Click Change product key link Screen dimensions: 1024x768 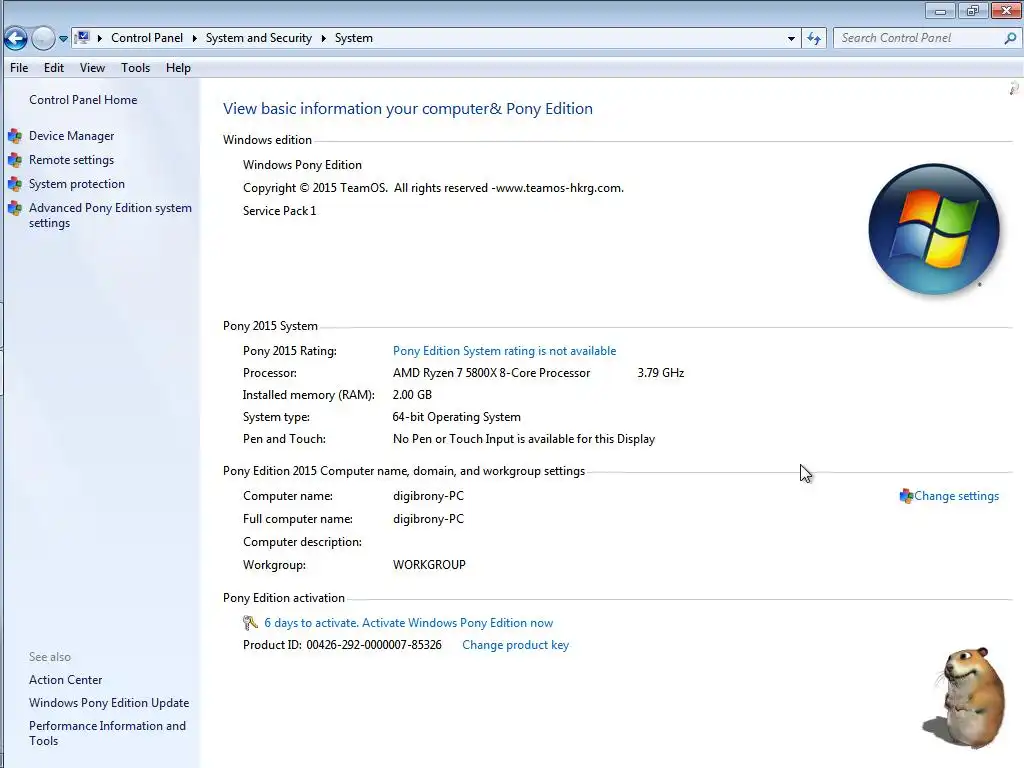pos(515,645)
